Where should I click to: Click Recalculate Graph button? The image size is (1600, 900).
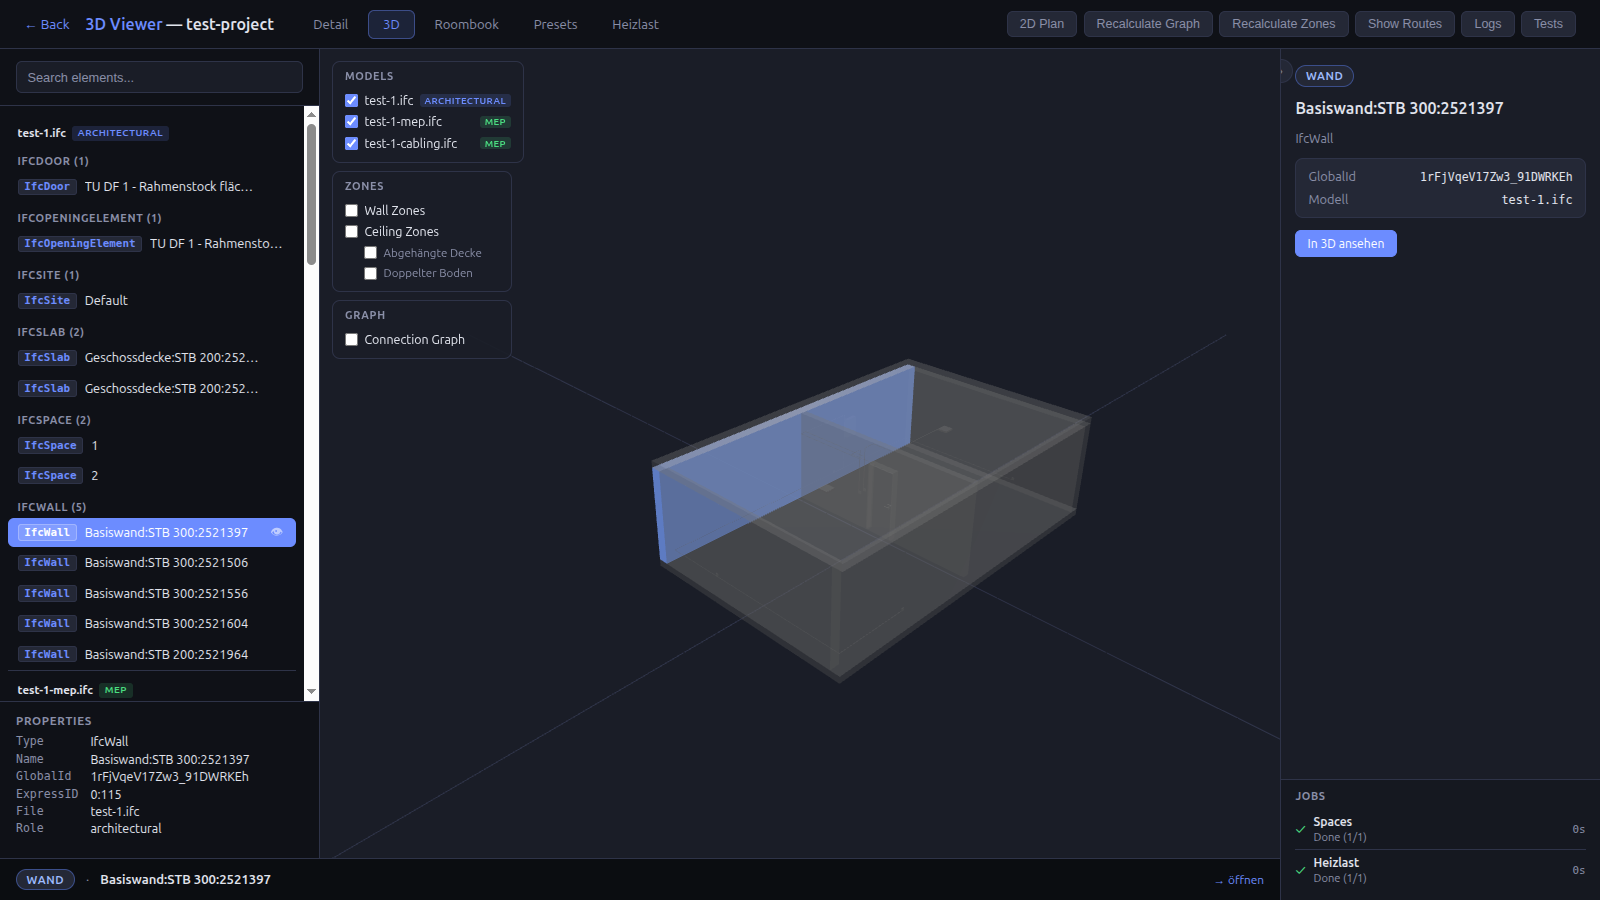(x=1148, y=24)
